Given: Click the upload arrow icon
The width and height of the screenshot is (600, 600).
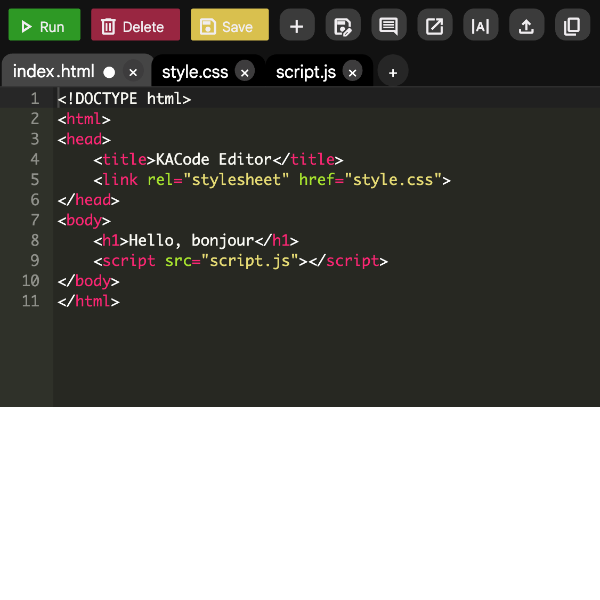Looking at the screenshot, I should [x=526, y=26].
